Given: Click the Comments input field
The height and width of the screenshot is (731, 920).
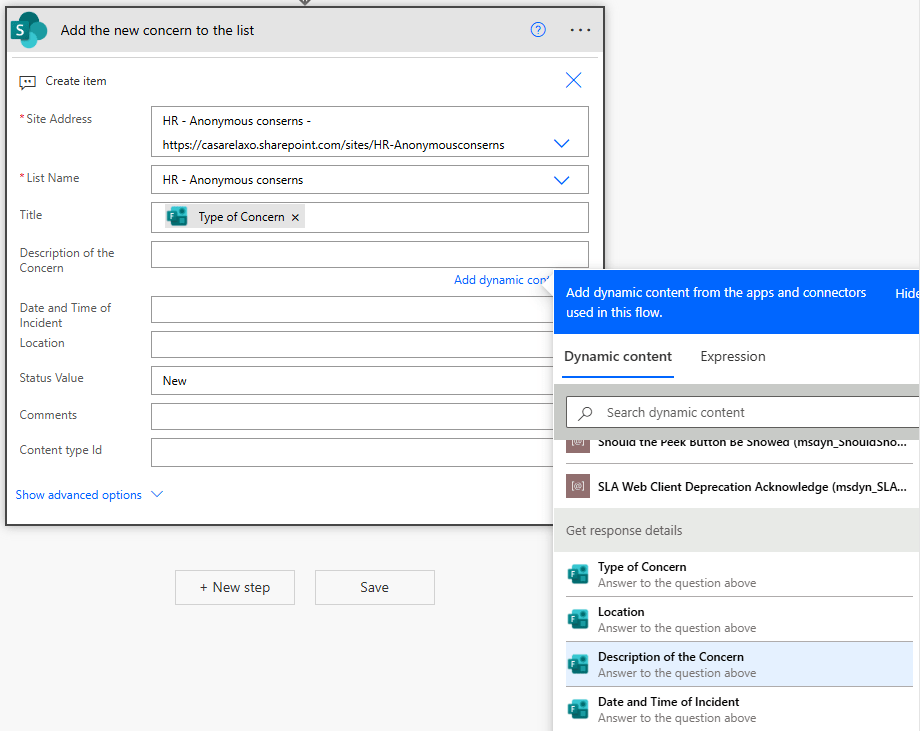Looking at the screenshot, I should tap(350, 416).
